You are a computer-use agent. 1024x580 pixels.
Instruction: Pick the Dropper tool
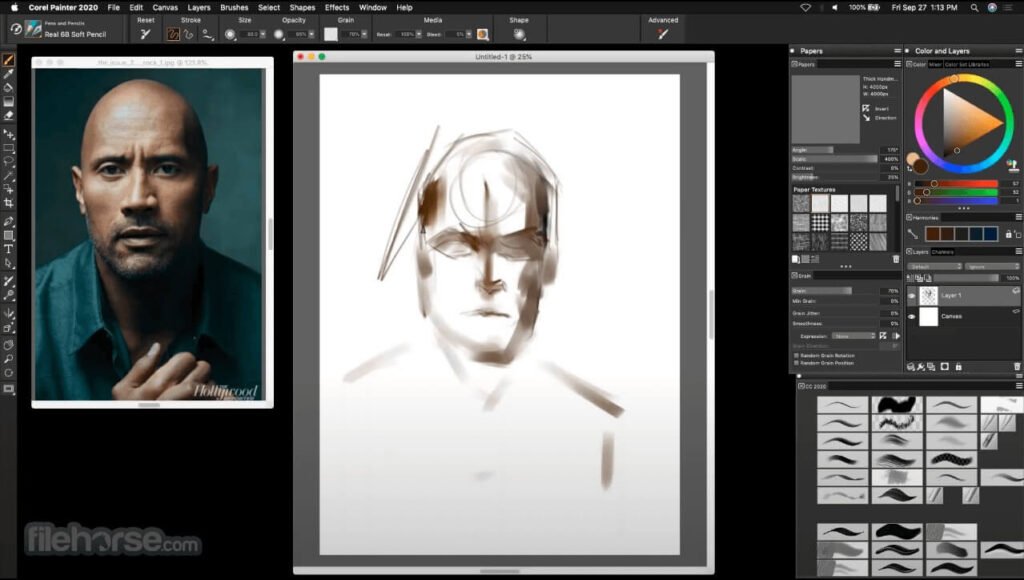pos(8,74)
